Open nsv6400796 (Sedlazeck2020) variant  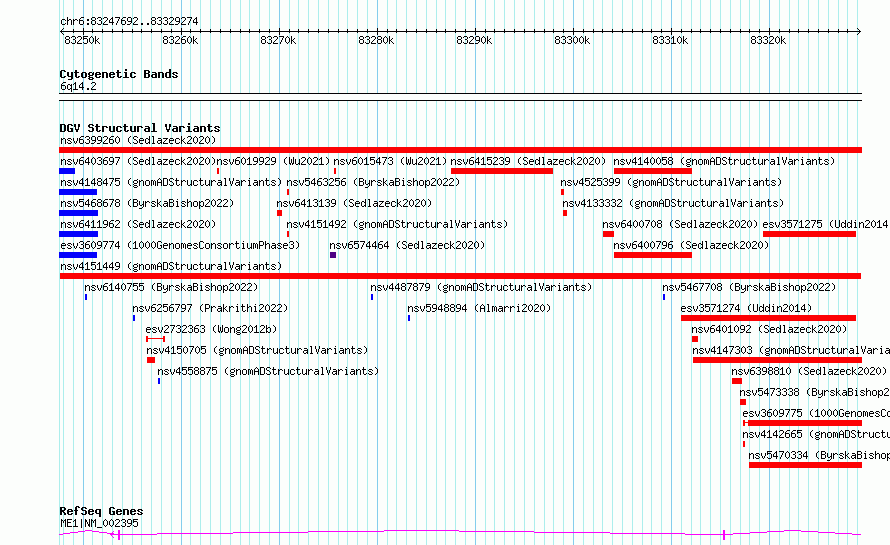(691, 245)
